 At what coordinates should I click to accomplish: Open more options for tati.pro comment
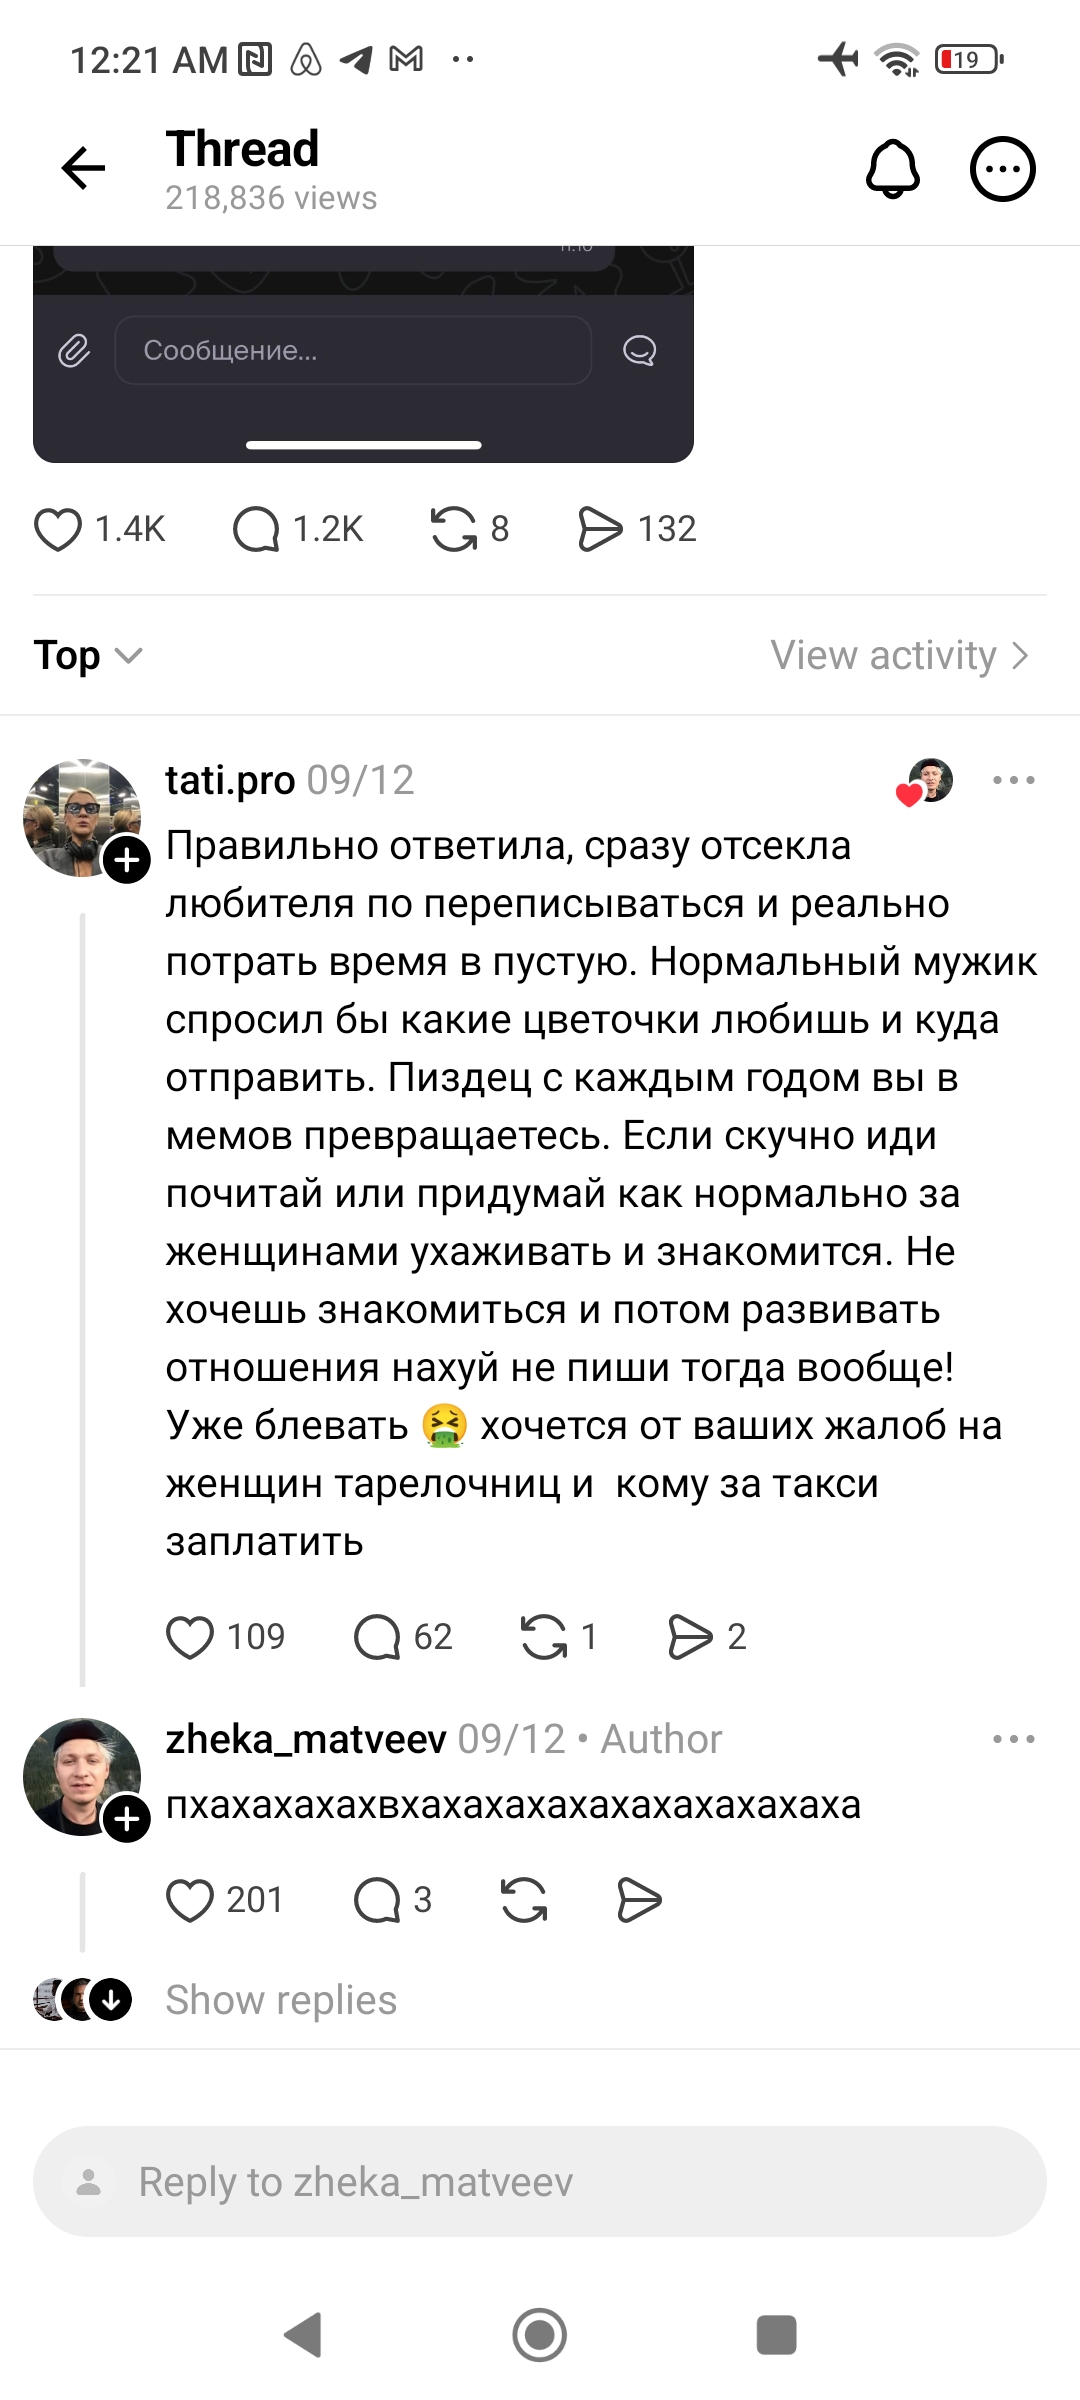pos(1013,780)
